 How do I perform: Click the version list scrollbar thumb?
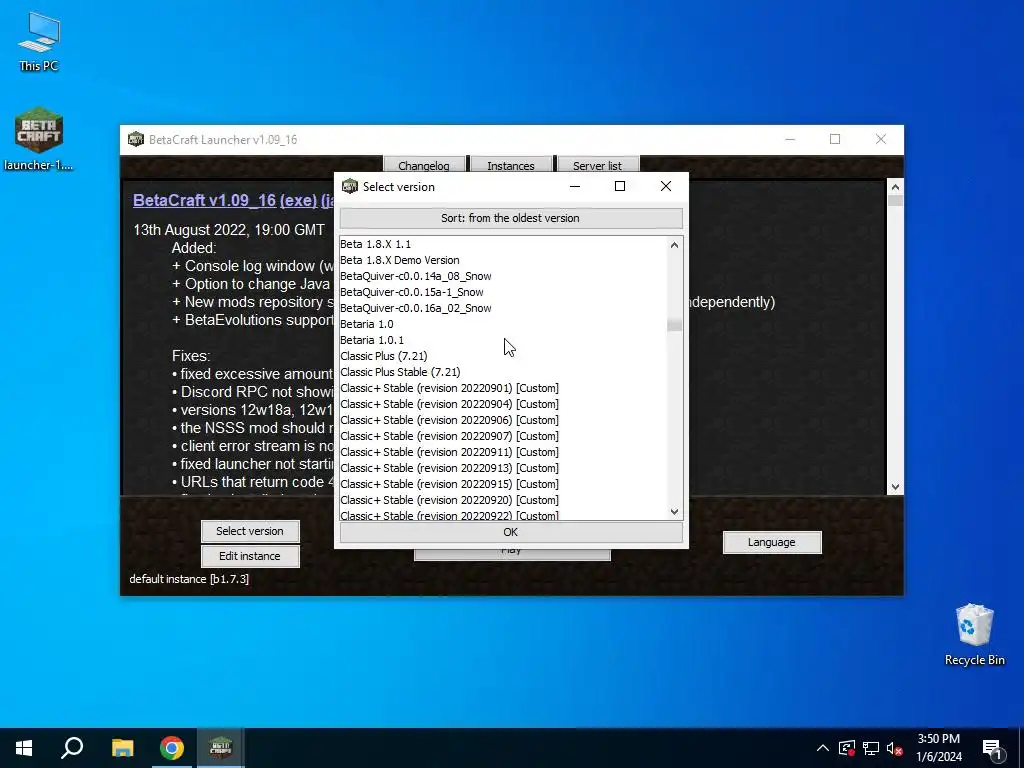tap(675, 325)
